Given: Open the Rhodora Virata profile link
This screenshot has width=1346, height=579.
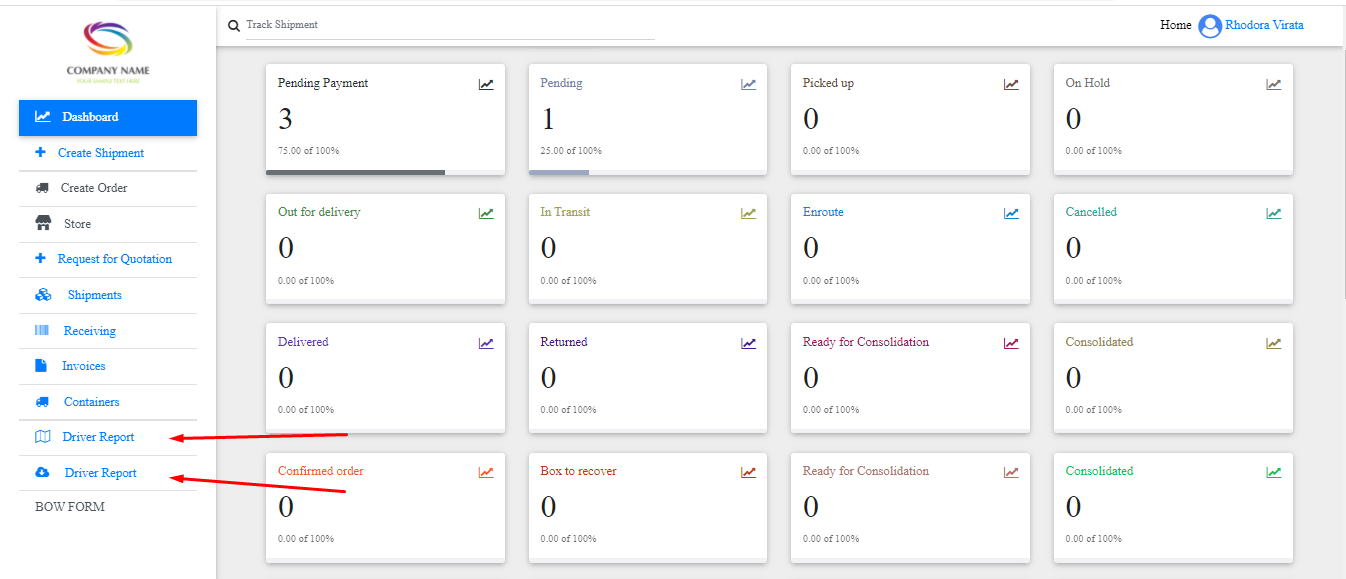Looking at the screenshot, I should (1264, 25).
